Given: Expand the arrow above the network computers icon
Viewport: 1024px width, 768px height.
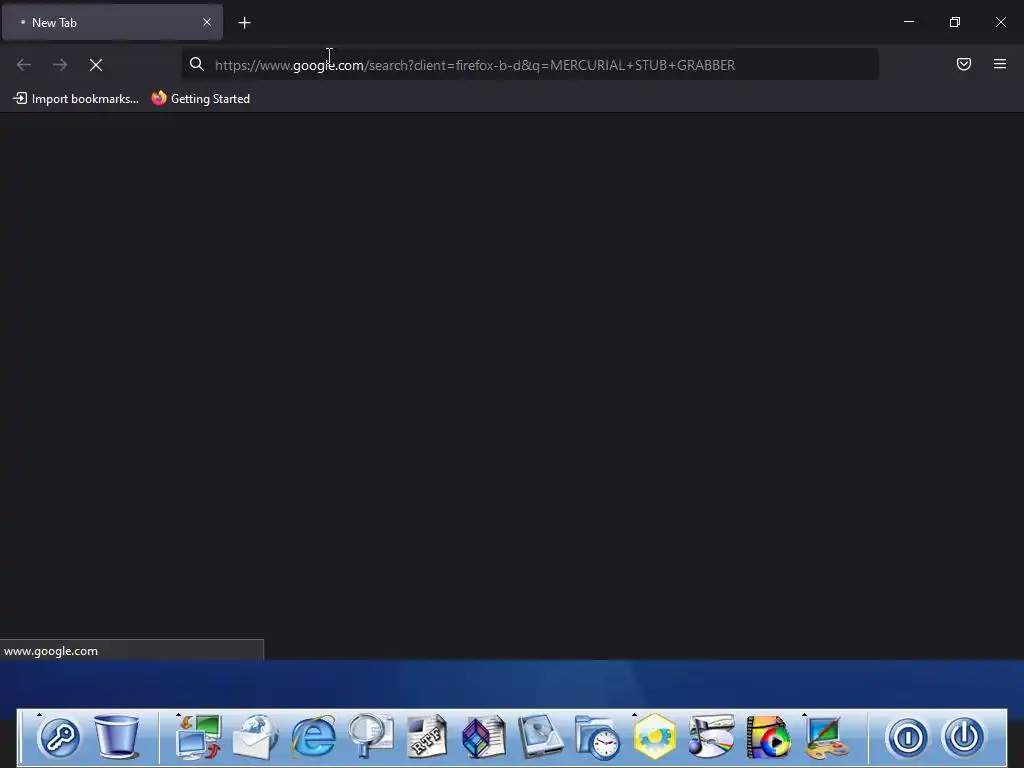Looking at the screenshot, I should click(x=178, y=714).
